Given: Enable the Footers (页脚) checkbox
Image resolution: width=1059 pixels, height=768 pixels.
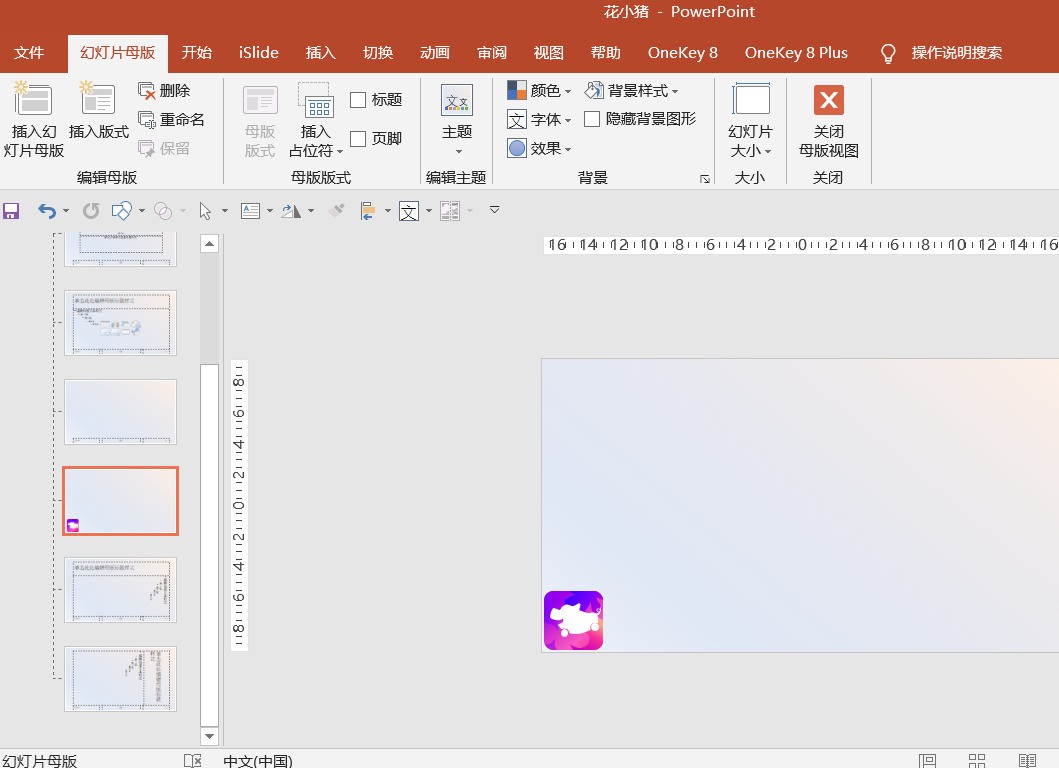Looking at the screenshot, I should coord(358,138).
